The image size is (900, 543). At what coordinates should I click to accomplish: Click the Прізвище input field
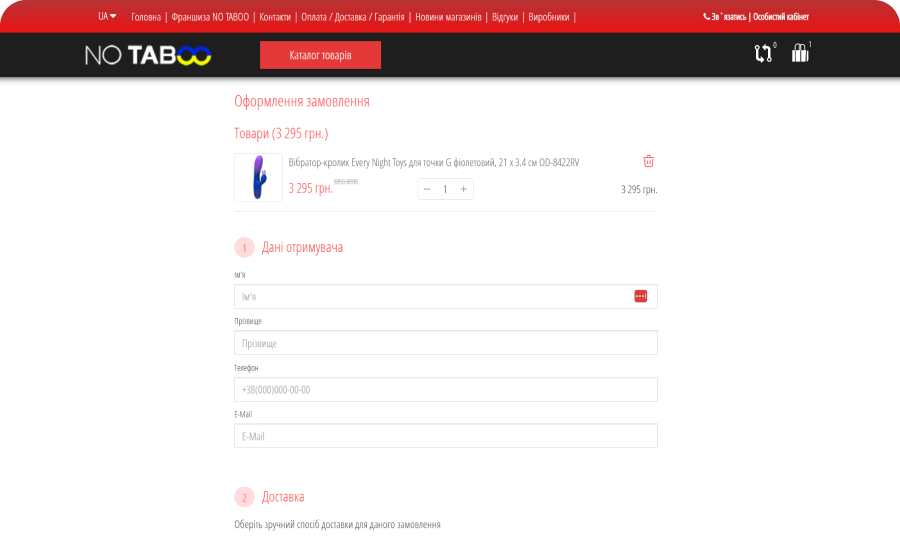tap(446, 343)
